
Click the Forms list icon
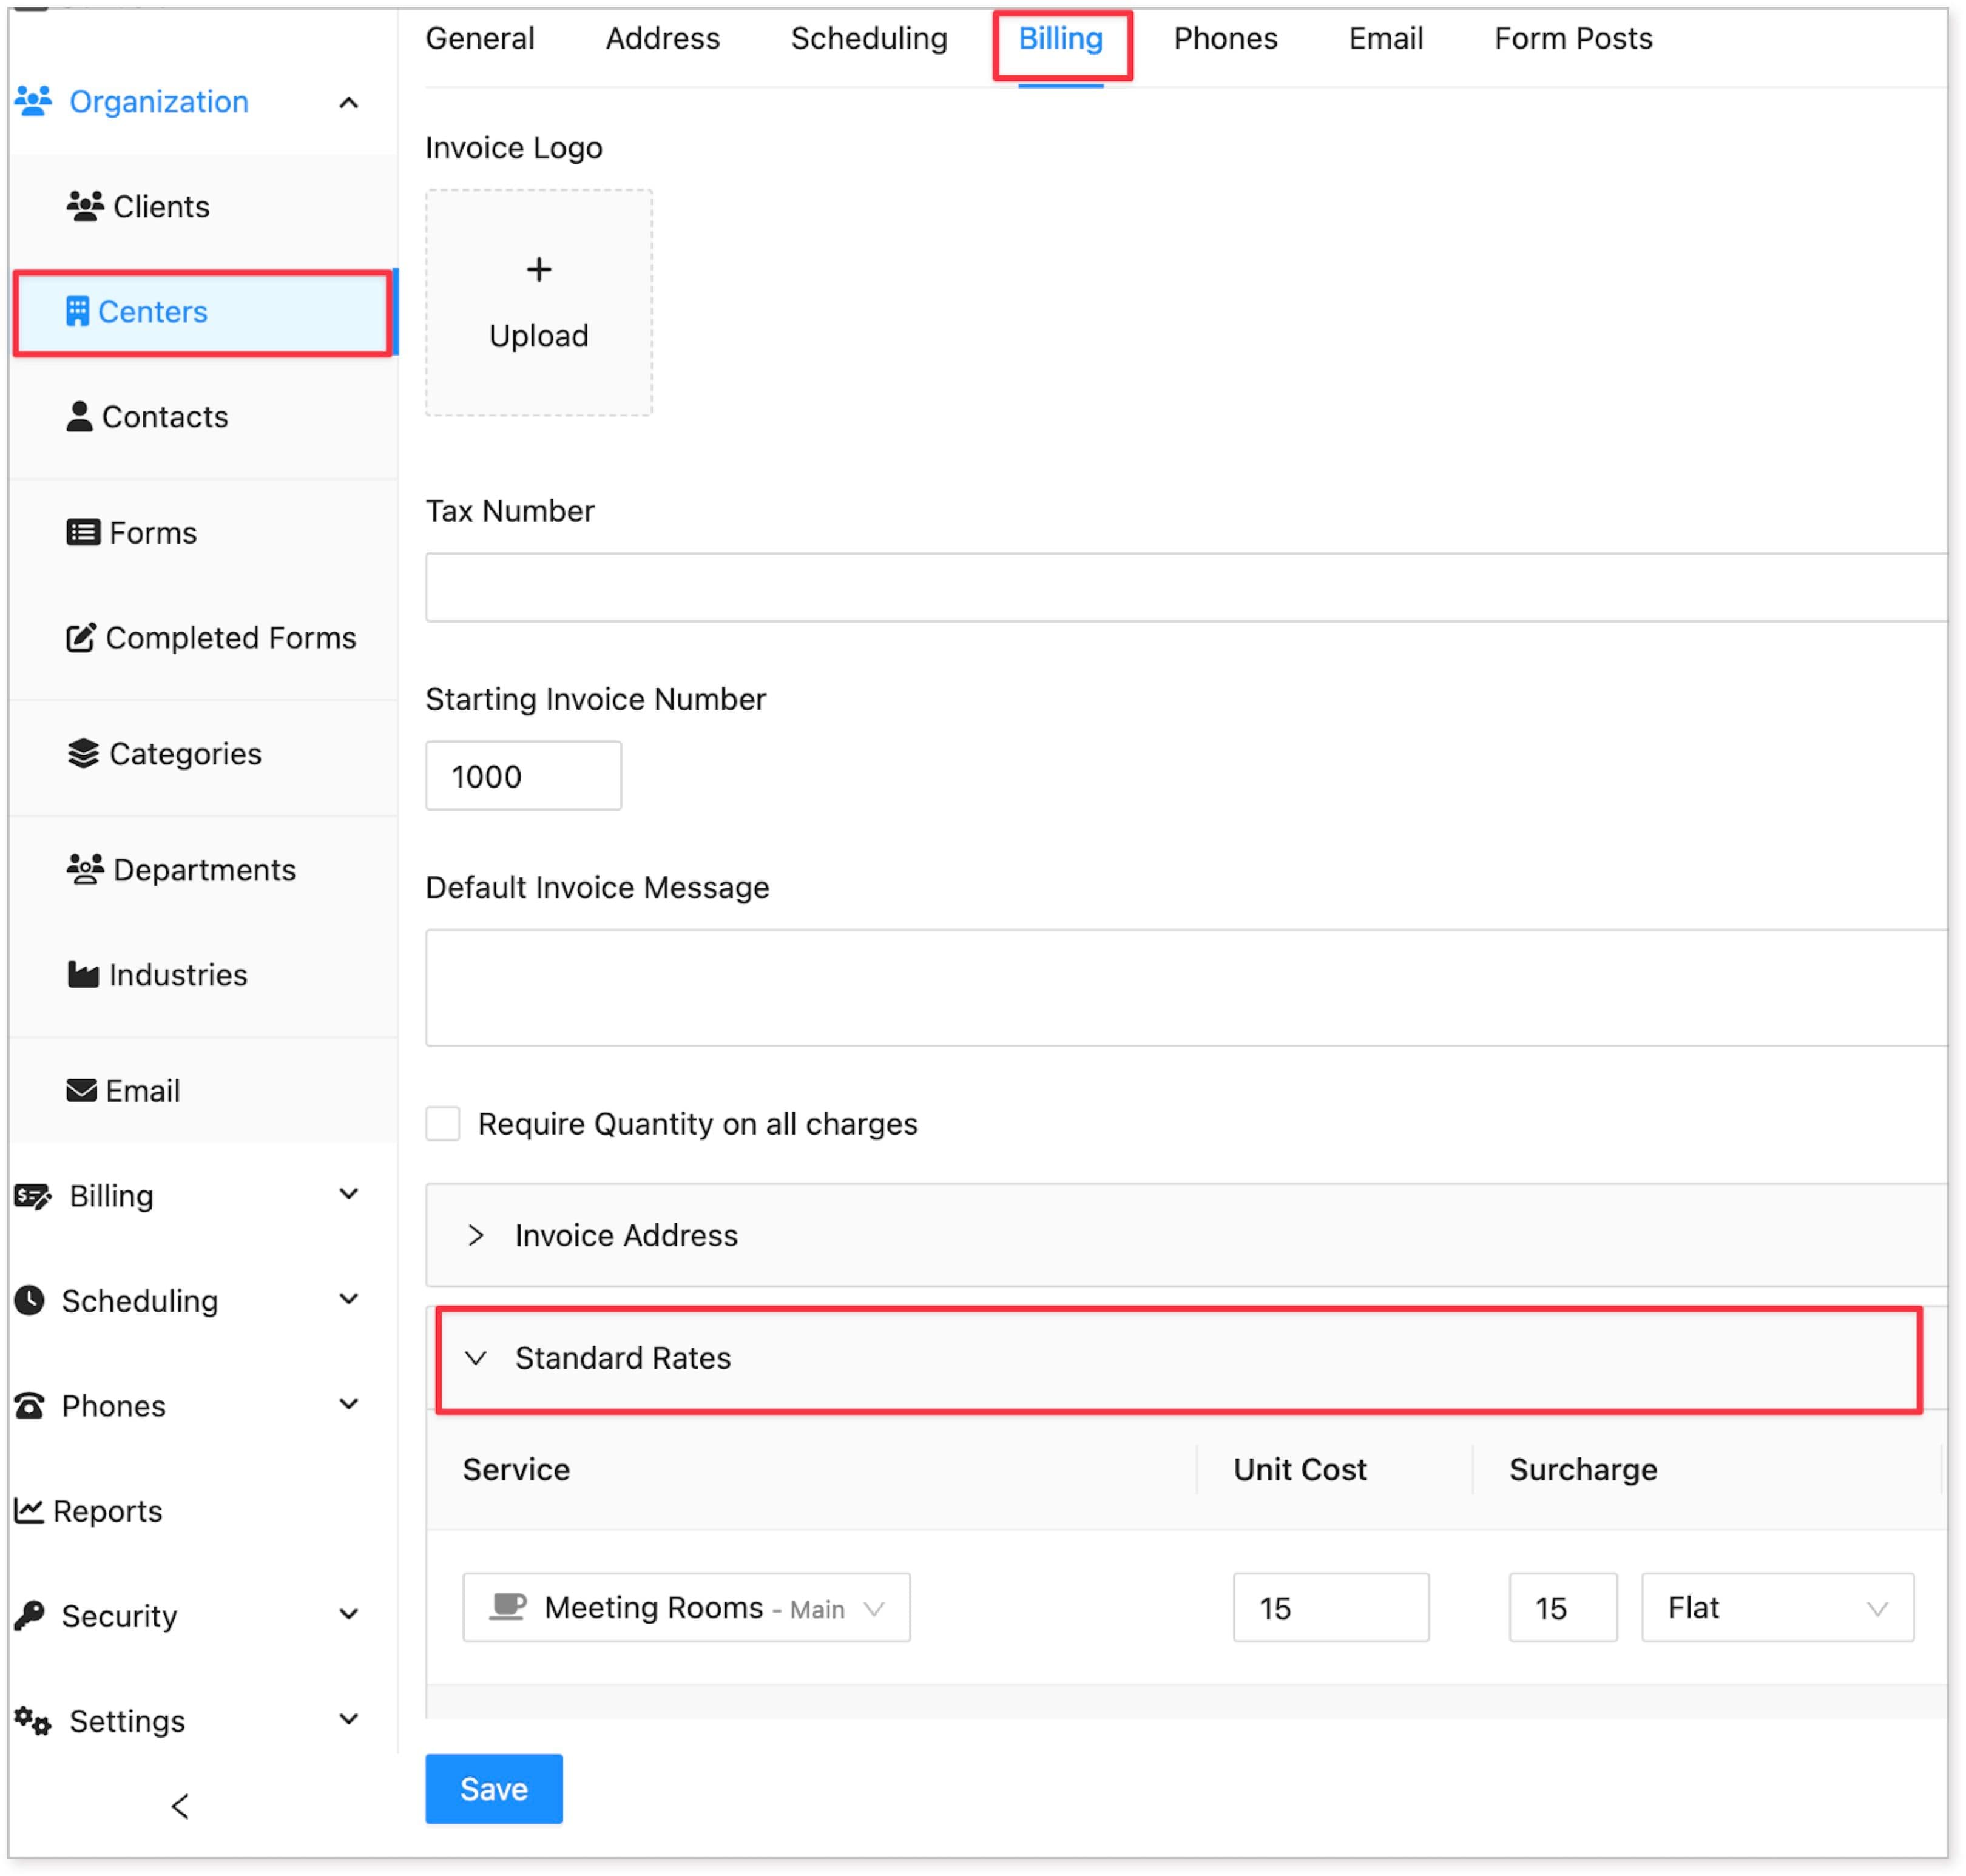point(83,532)
